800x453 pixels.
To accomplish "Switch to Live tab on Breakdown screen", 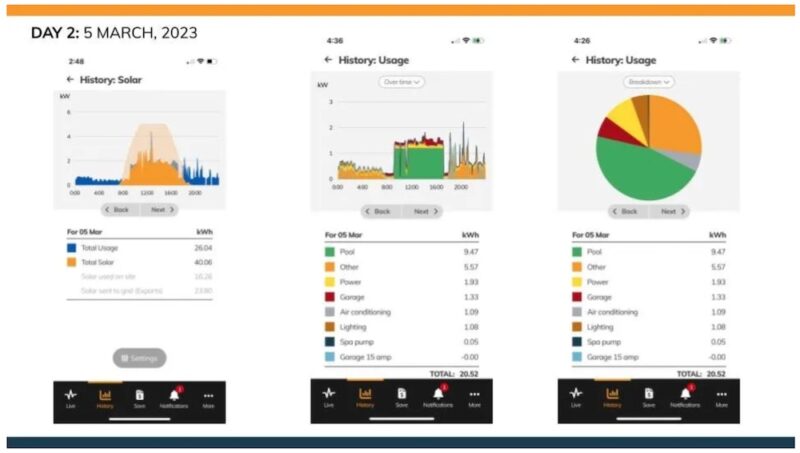I will [576, 397].
